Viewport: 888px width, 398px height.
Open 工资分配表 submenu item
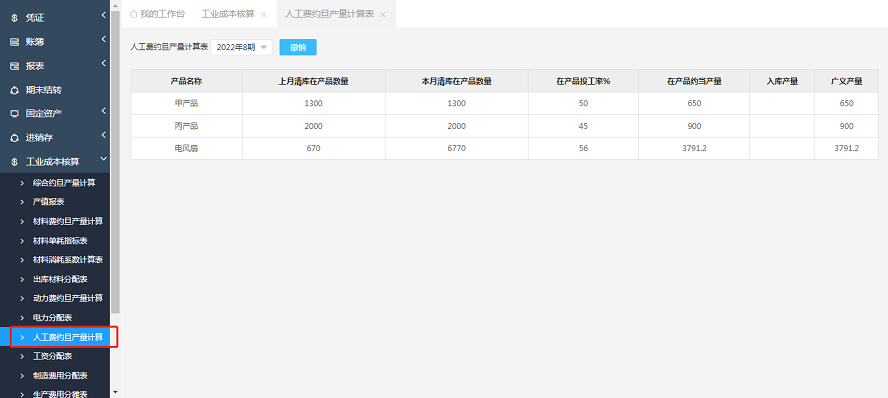52,356
